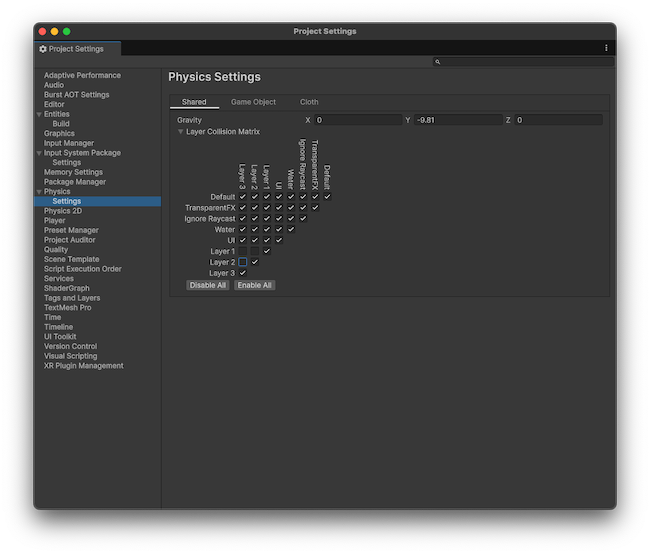Click the Enable All button

(254, 285)
